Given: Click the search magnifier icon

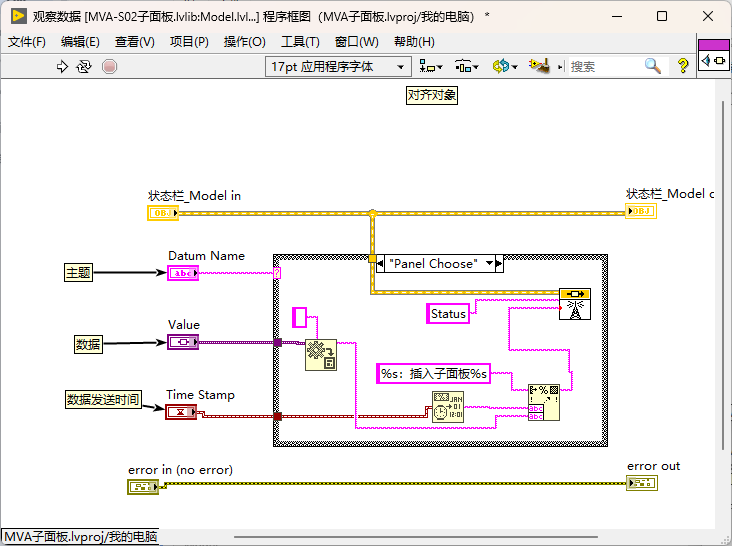Looking at the screenshot, I should pyautogui.click(x=653, y=66).
